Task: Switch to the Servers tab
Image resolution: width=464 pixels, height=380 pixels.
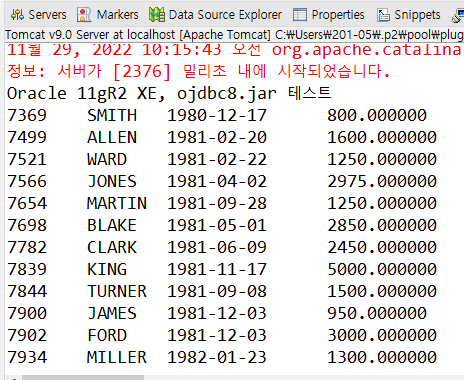Action: coord(38,15)
